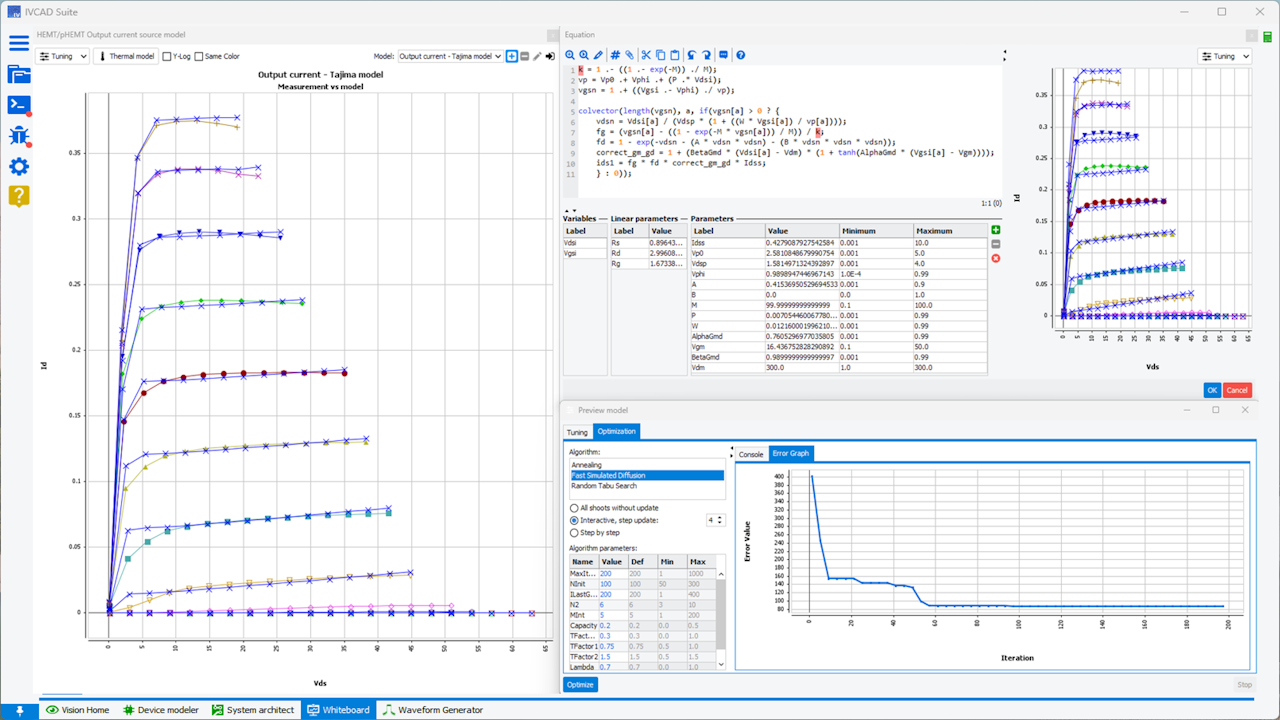The height and width of the screenshot is (720, 1280).
Task: Click the hash icon in the equation toolbar
Action: point(615,55)
